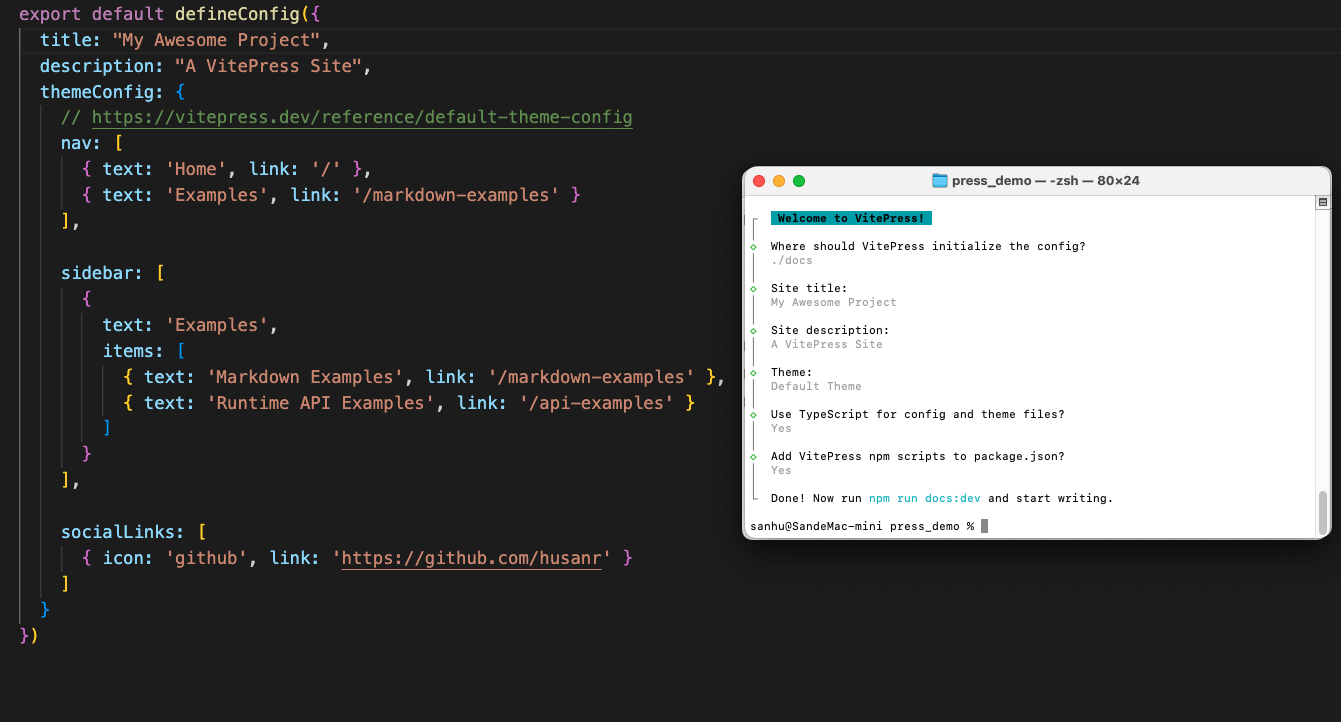Click the 'sidebar' key in code
Viewport: 1341px width, 722px height.
pos(97,273)
